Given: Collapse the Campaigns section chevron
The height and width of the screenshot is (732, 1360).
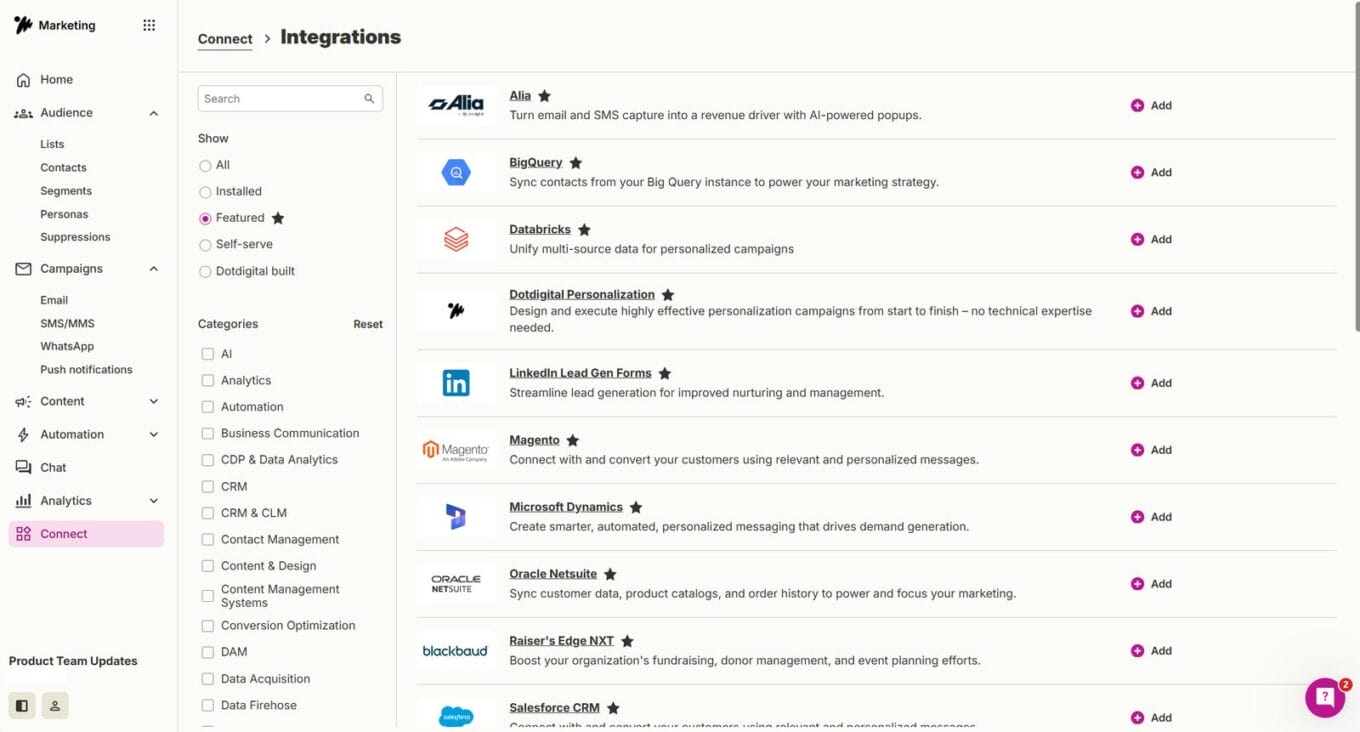Looking at the screenshot, I should point(154,269).
